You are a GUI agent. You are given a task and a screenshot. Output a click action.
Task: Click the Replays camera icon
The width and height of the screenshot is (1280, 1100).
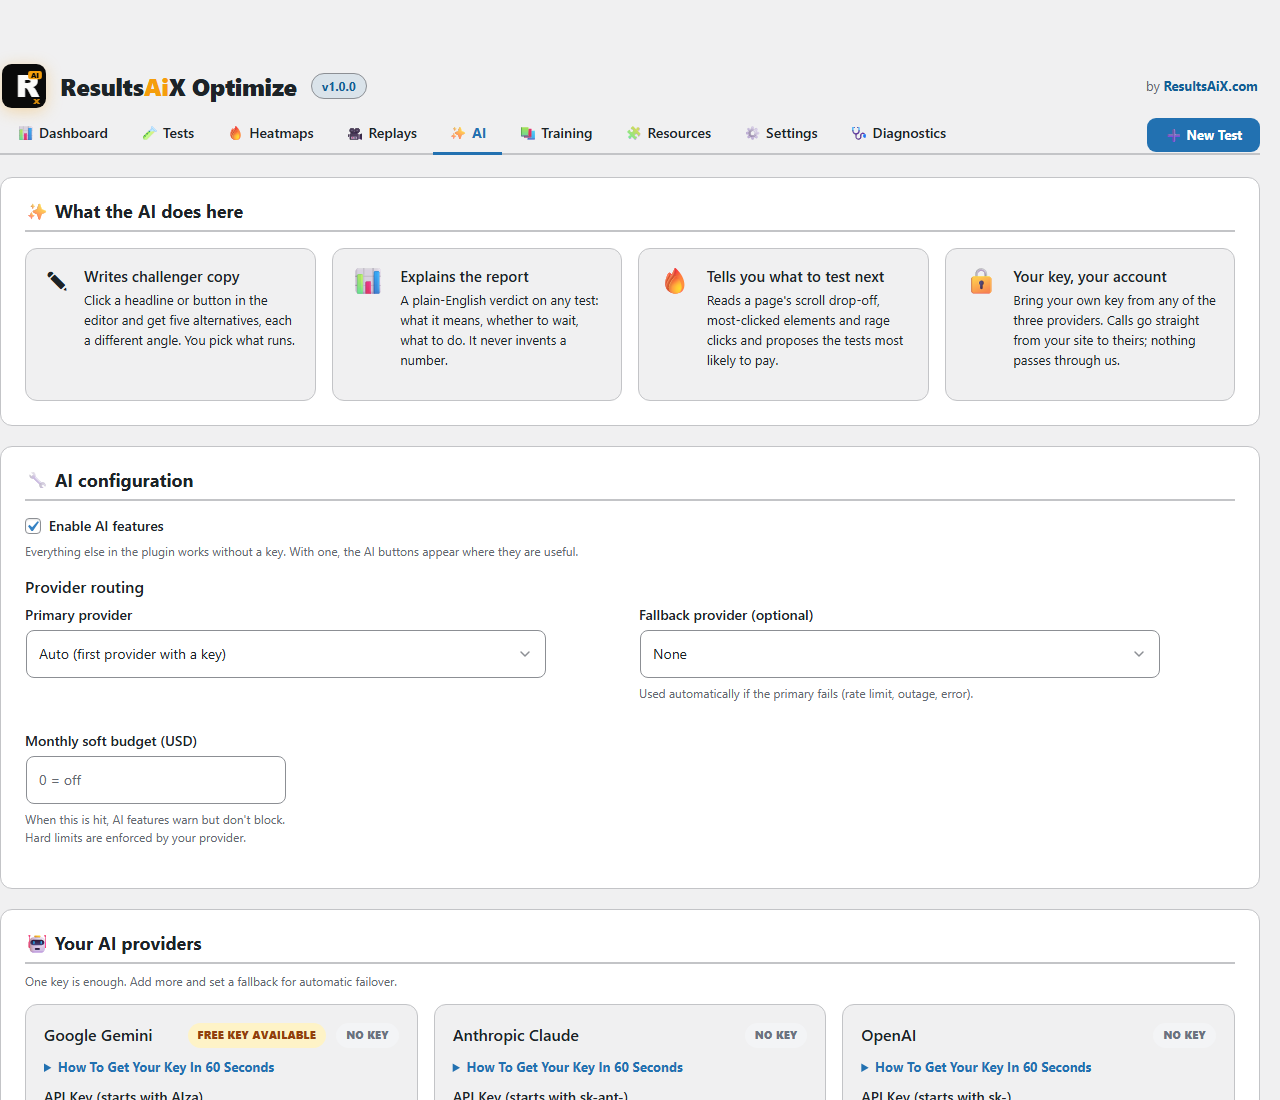point(355,133)
